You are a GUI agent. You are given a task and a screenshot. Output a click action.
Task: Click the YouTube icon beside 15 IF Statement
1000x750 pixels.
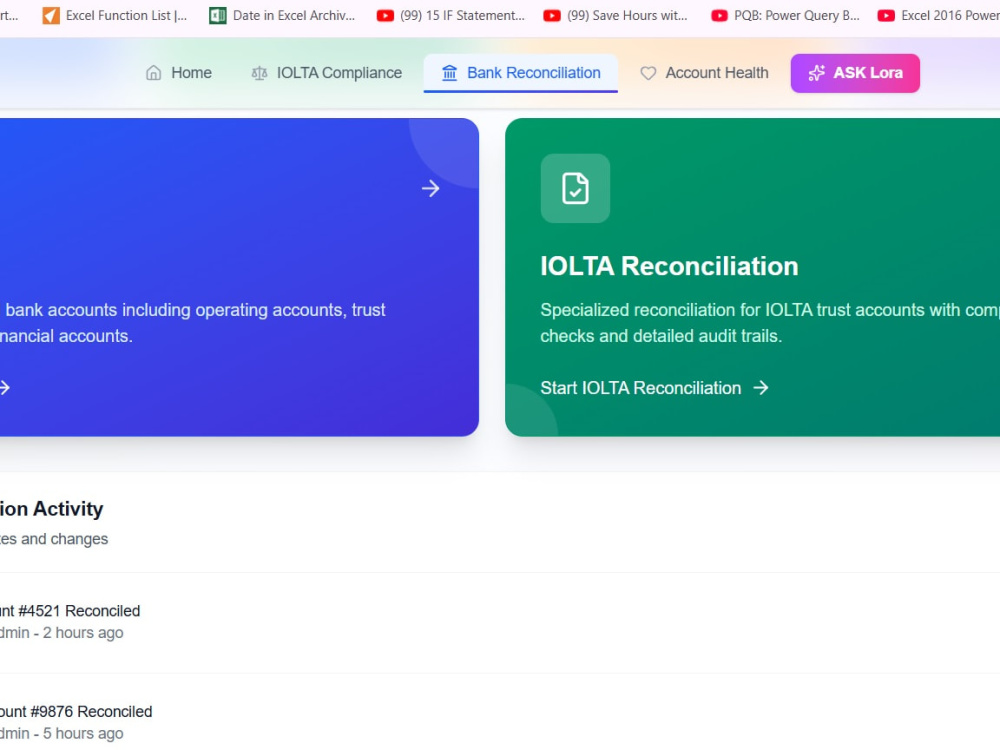(x=385, y=15)
